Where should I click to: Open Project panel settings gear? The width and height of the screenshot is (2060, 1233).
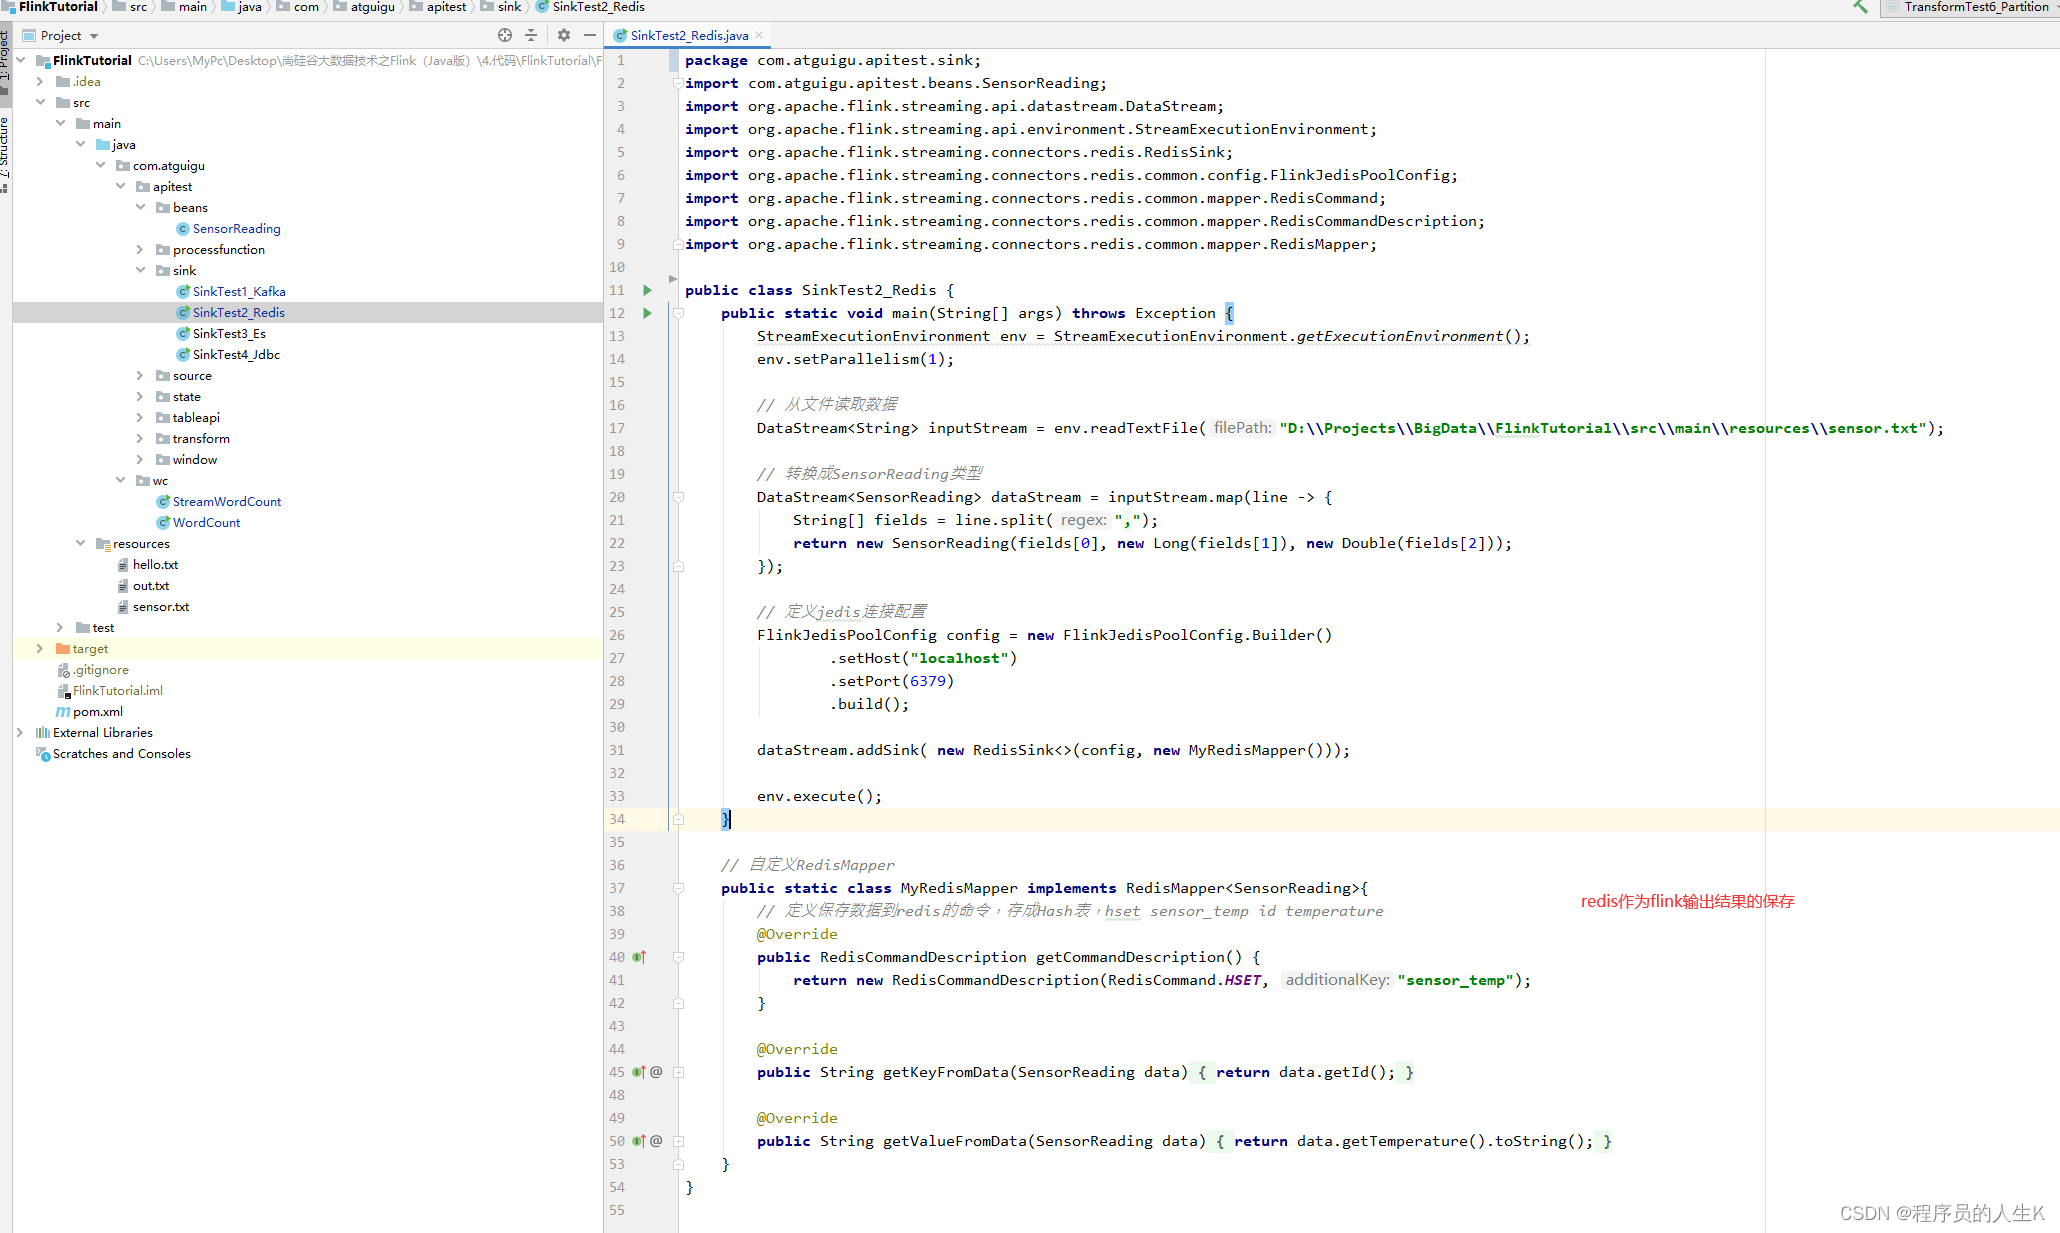pos(564,35)
